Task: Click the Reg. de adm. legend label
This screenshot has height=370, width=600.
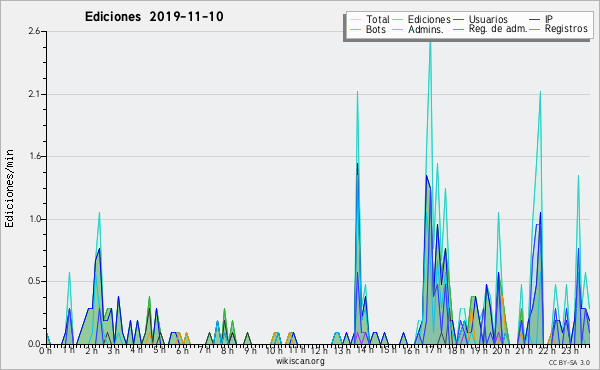Action: tap(498, 29)
